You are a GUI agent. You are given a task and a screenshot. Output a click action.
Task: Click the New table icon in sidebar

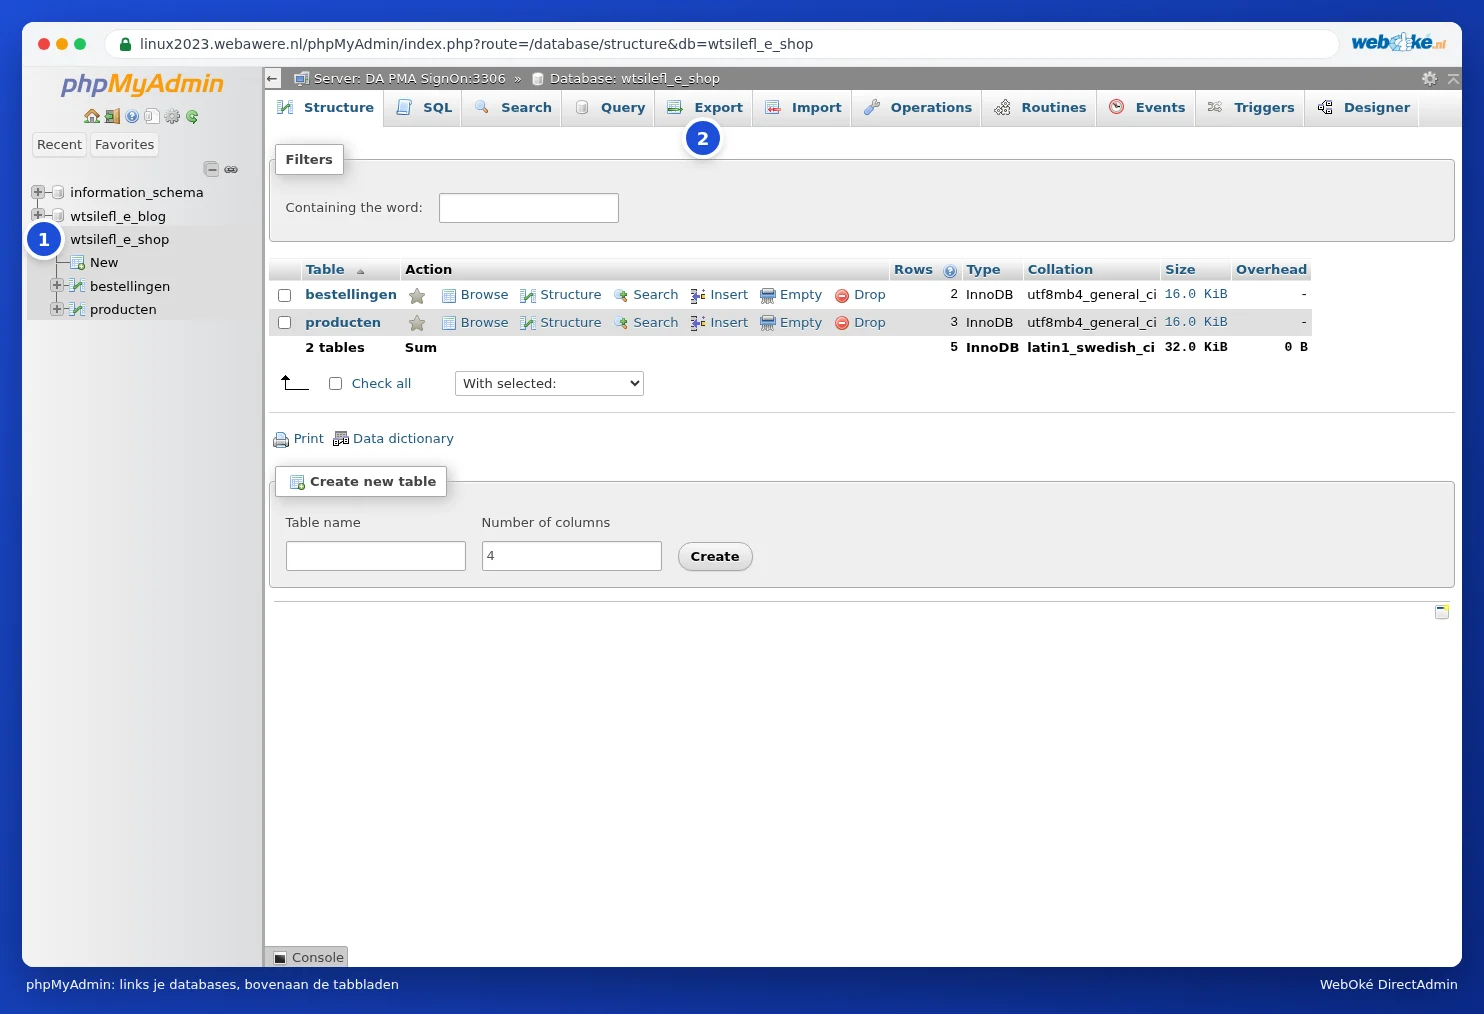pyautogui.click(x=77, y=263)
